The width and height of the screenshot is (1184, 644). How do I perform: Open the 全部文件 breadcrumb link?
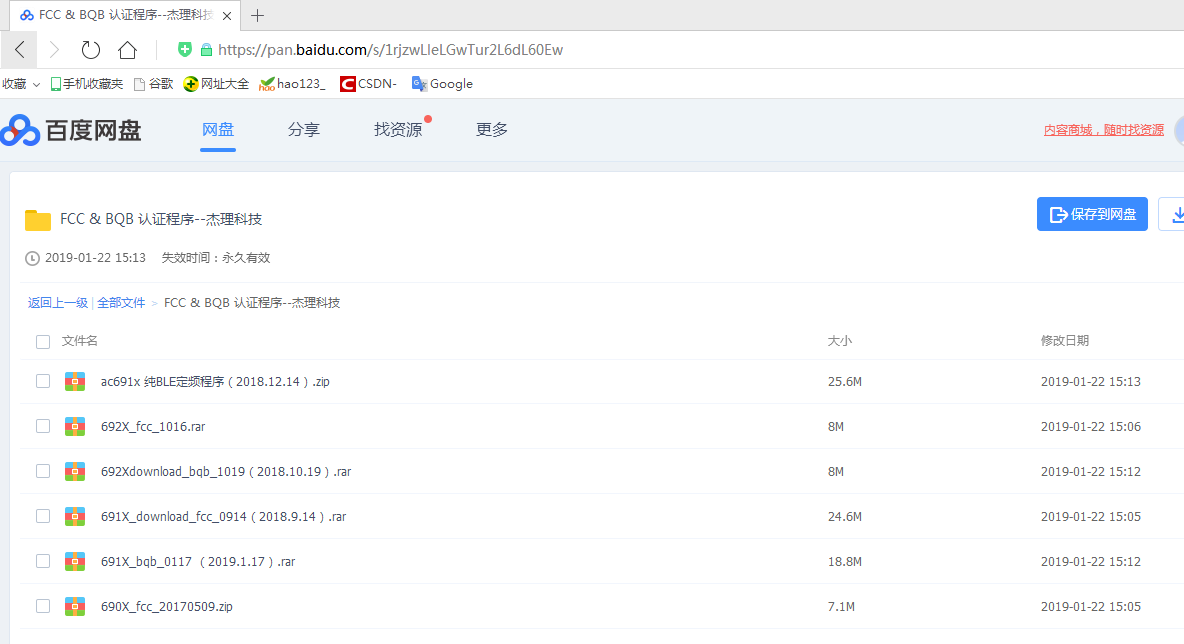coord(121,303)
